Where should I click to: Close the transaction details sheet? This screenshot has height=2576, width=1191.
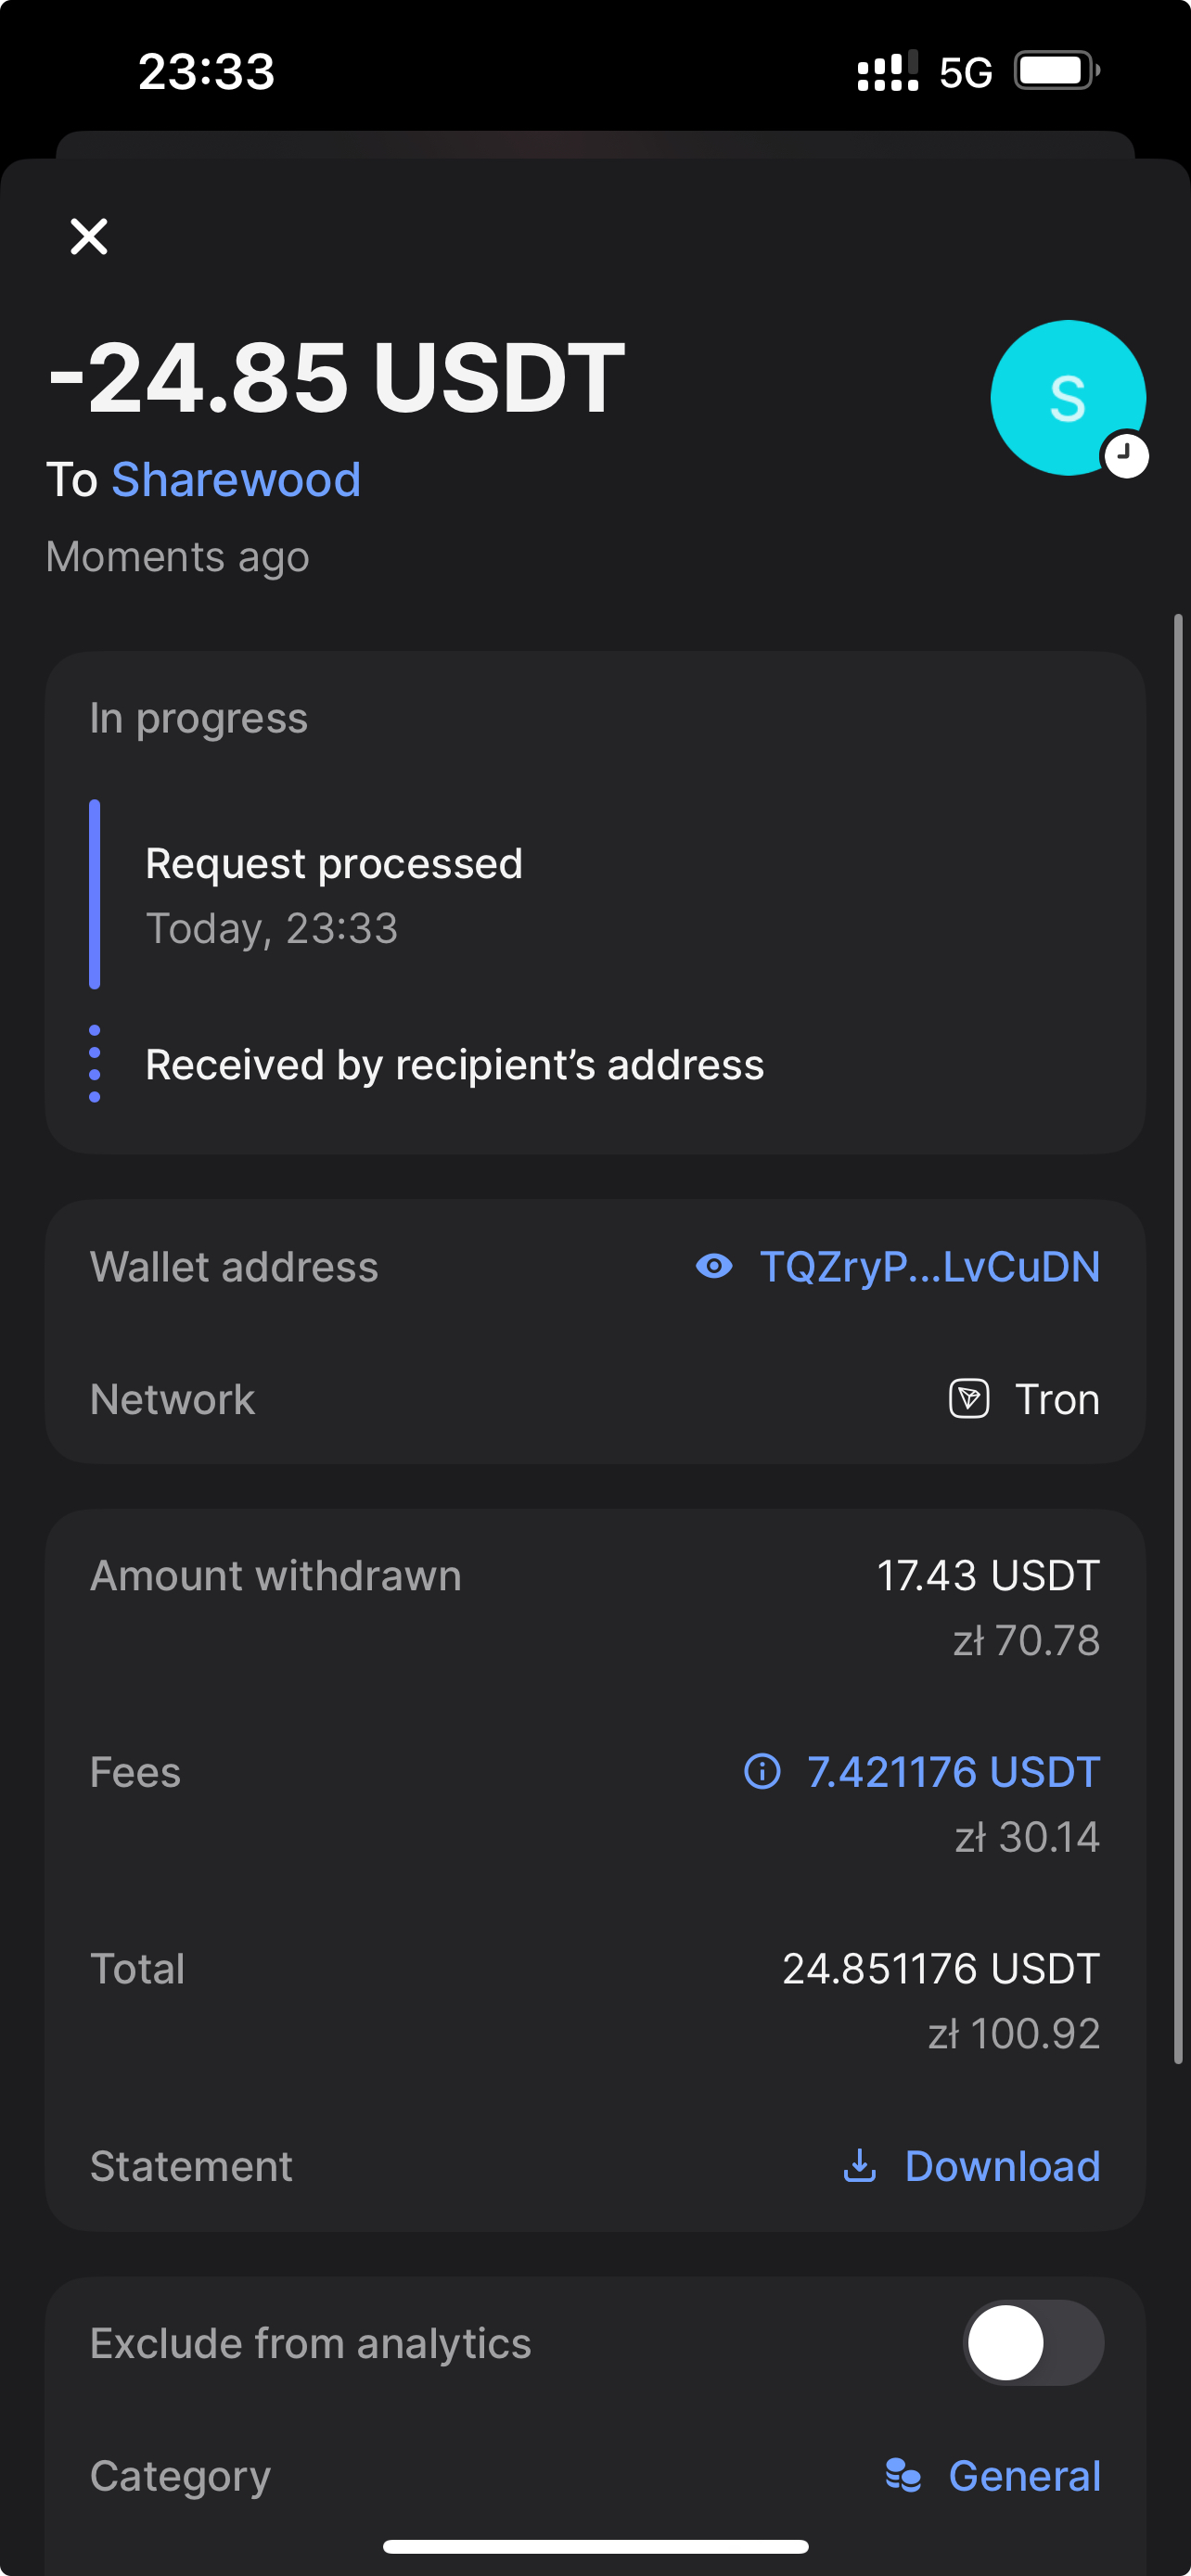(x=89, y=237)
